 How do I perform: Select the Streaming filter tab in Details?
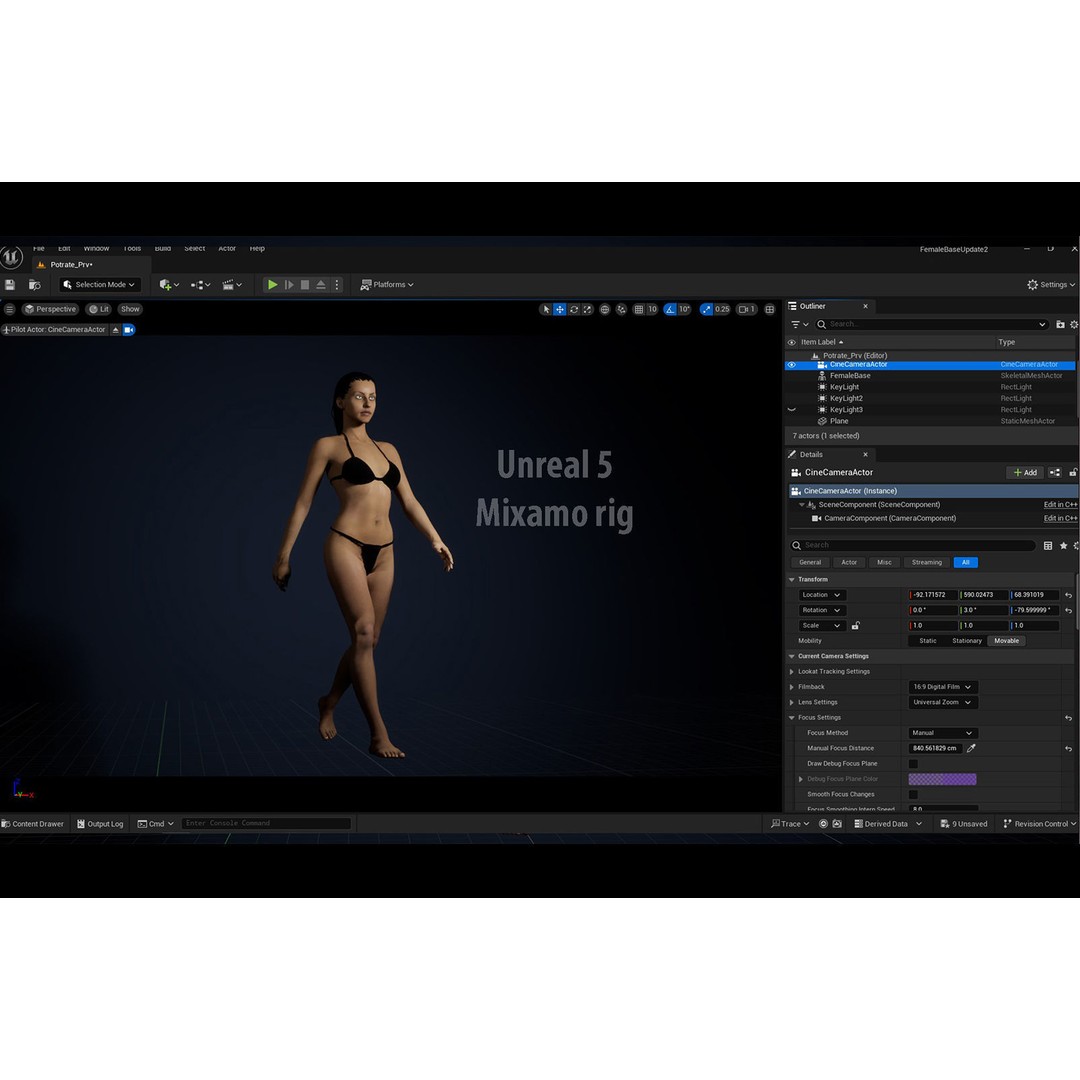tap(926, 563)
